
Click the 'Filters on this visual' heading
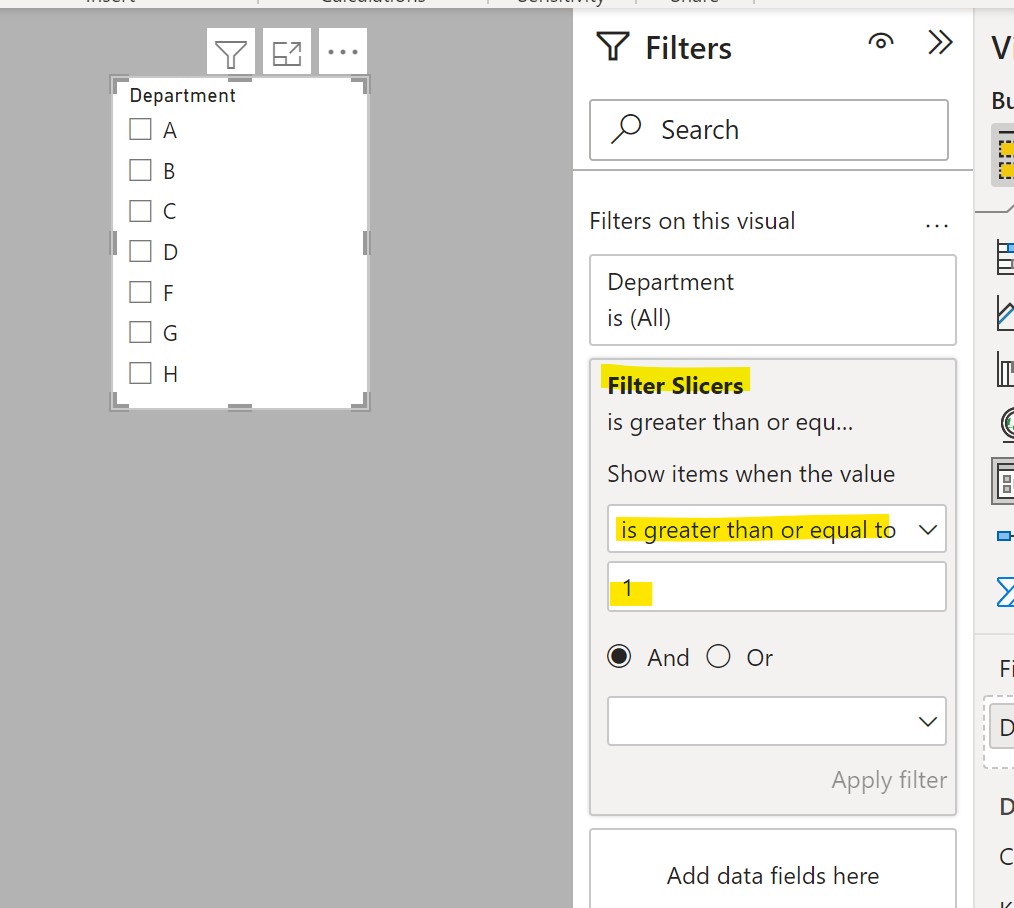(x=692, y=221)
